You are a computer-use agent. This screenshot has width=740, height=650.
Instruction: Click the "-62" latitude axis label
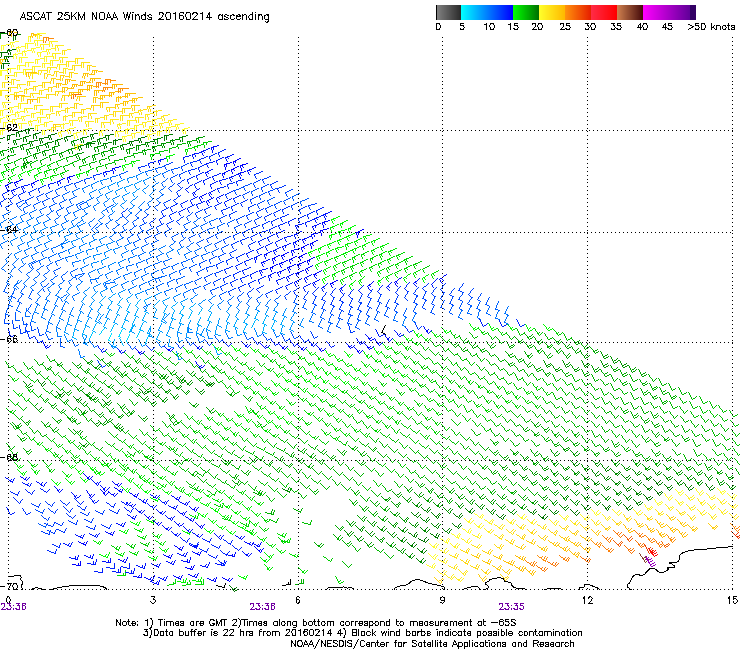pyautogui.click(x=9, y=127)
